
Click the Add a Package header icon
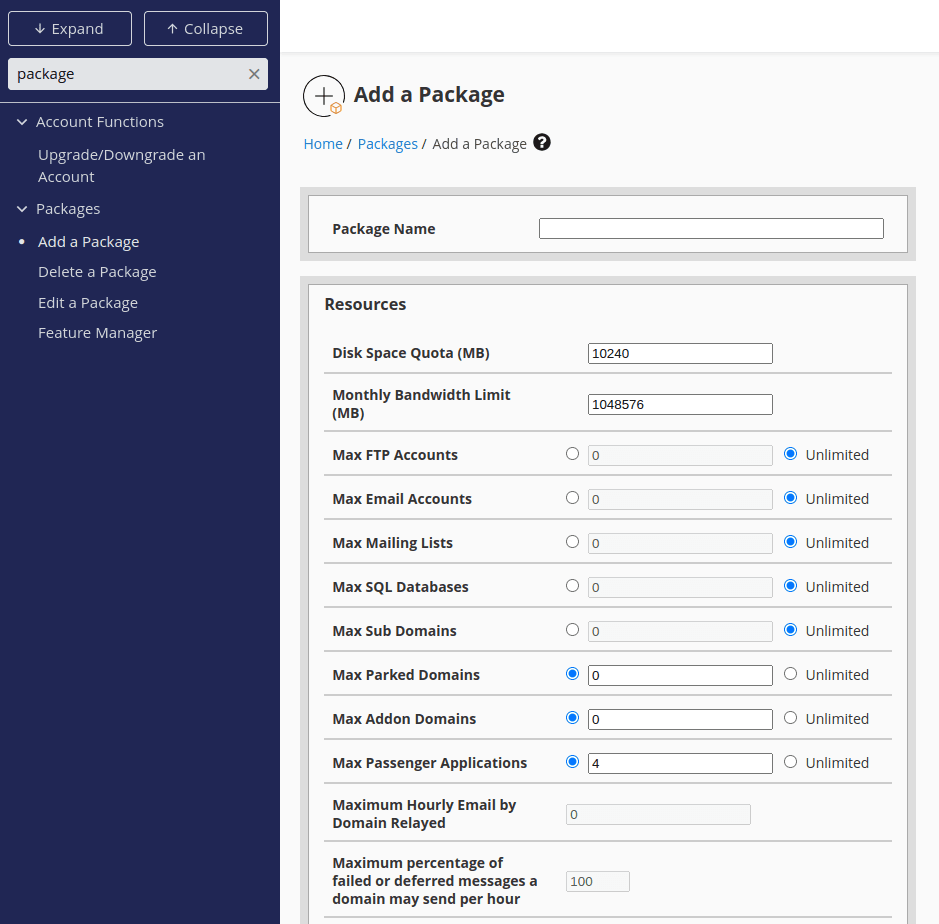point(323,96)
